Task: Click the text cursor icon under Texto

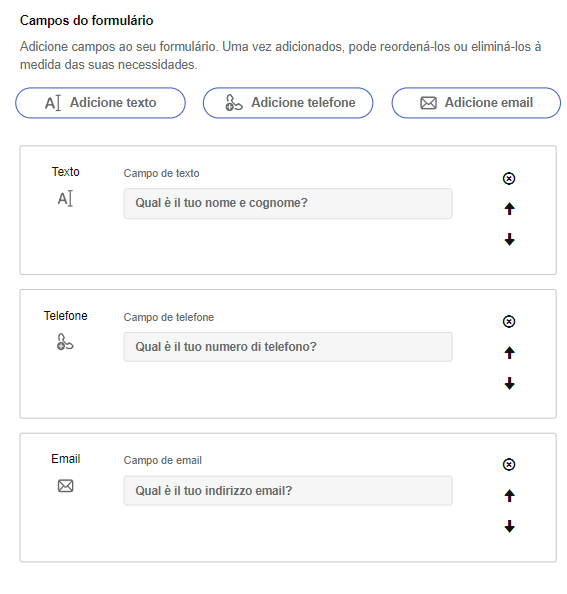Action: click(65, 199)
